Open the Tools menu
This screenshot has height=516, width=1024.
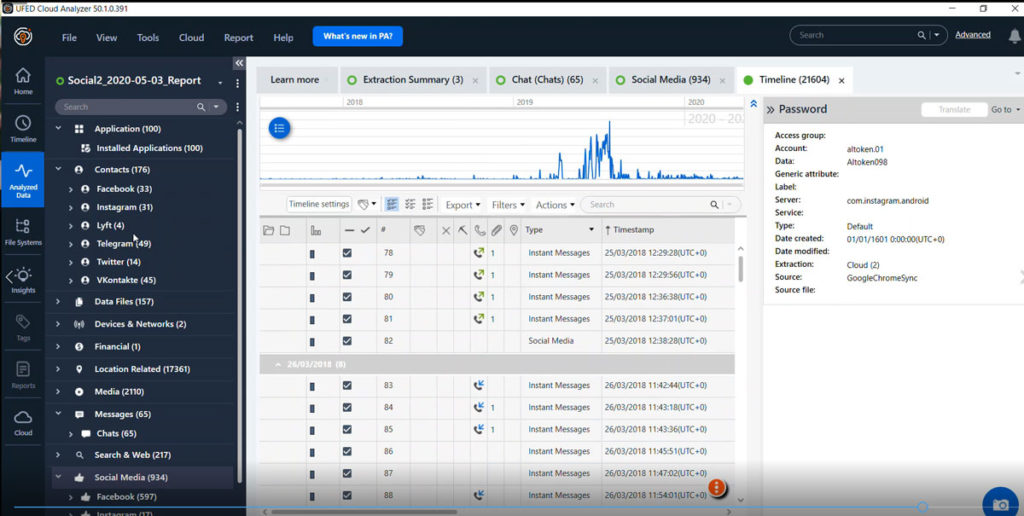pos(148,38)
